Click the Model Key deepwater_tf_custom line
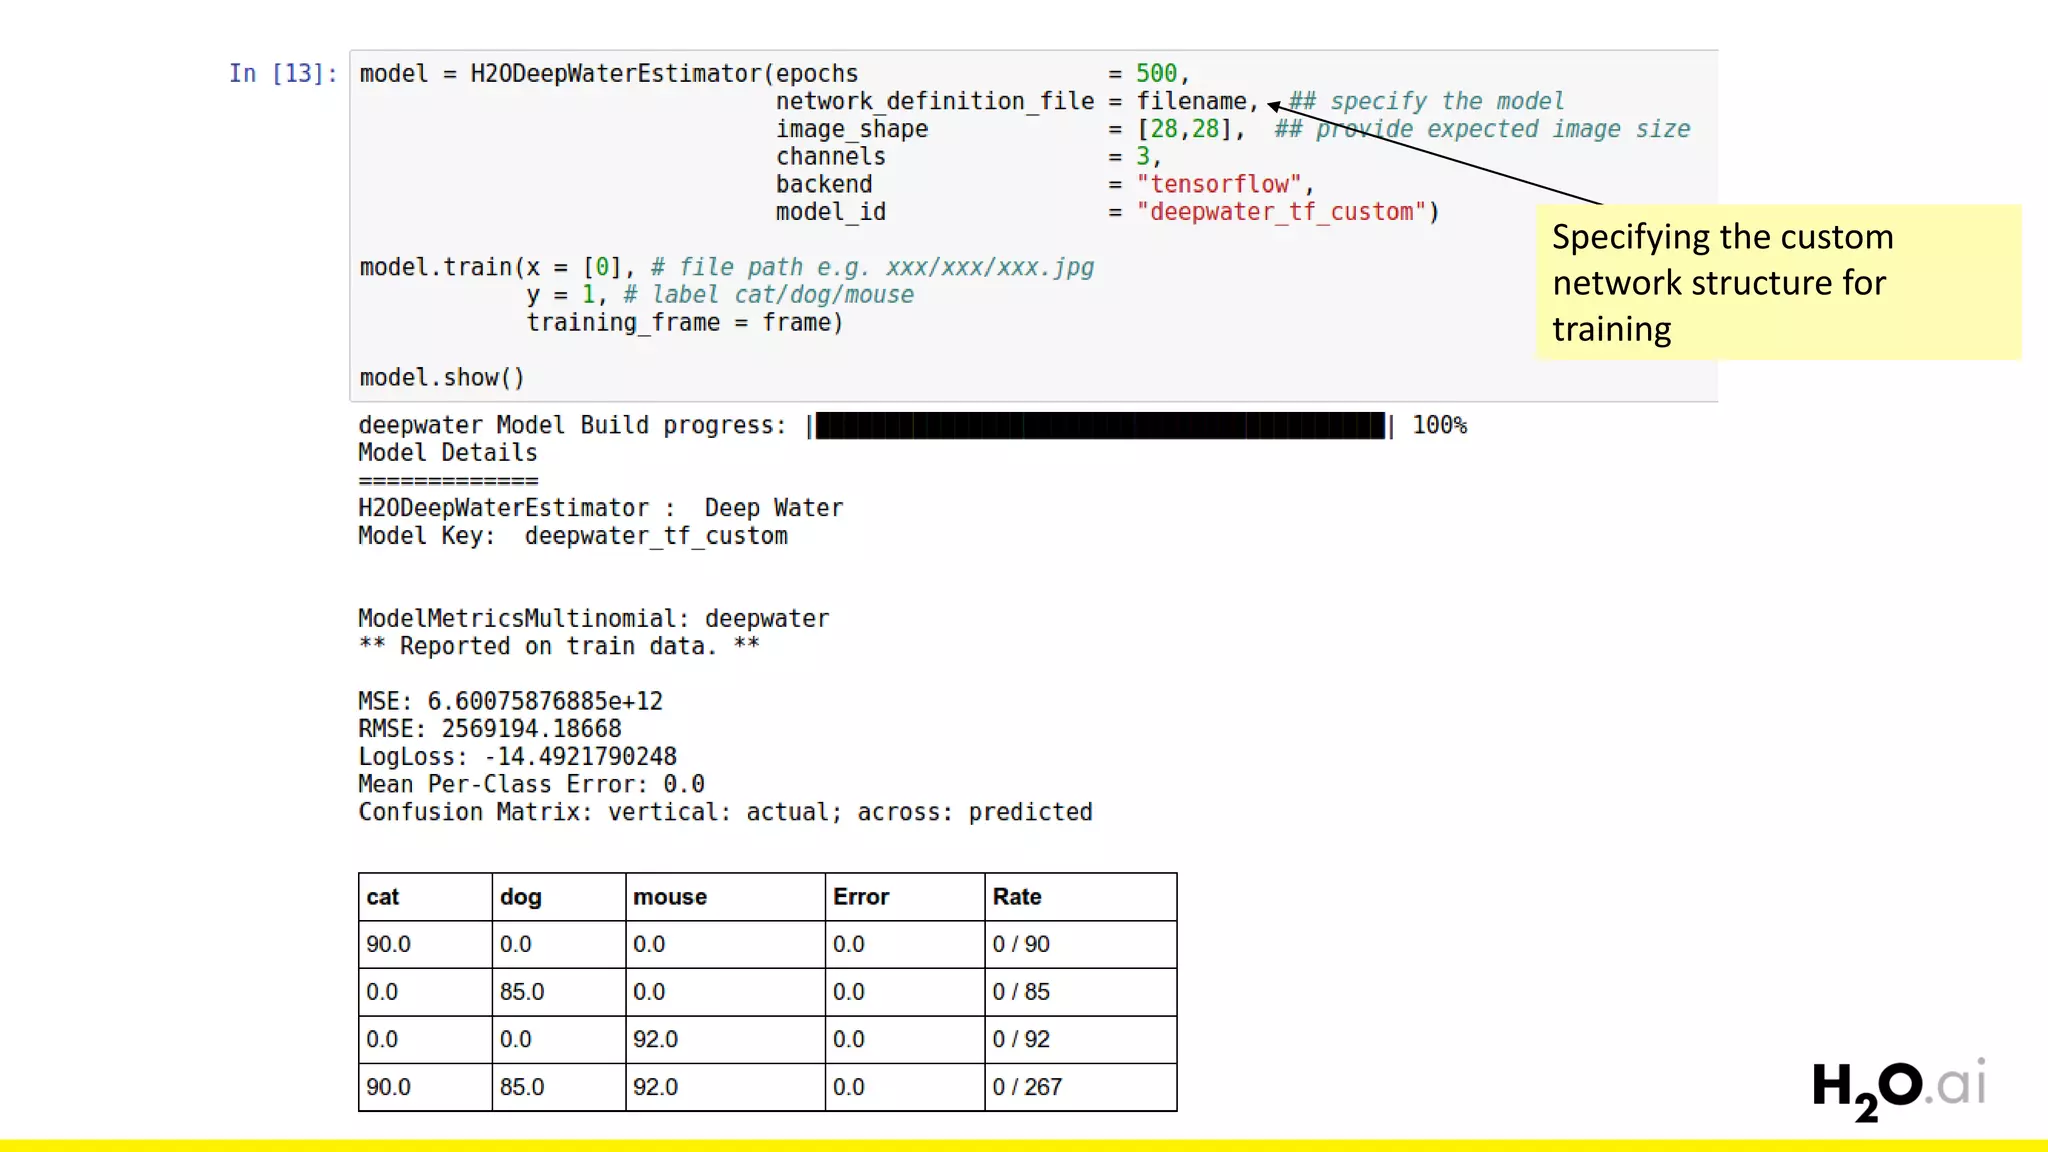Viewport: 2048px width, 1152px height. (x=573, y=536)
